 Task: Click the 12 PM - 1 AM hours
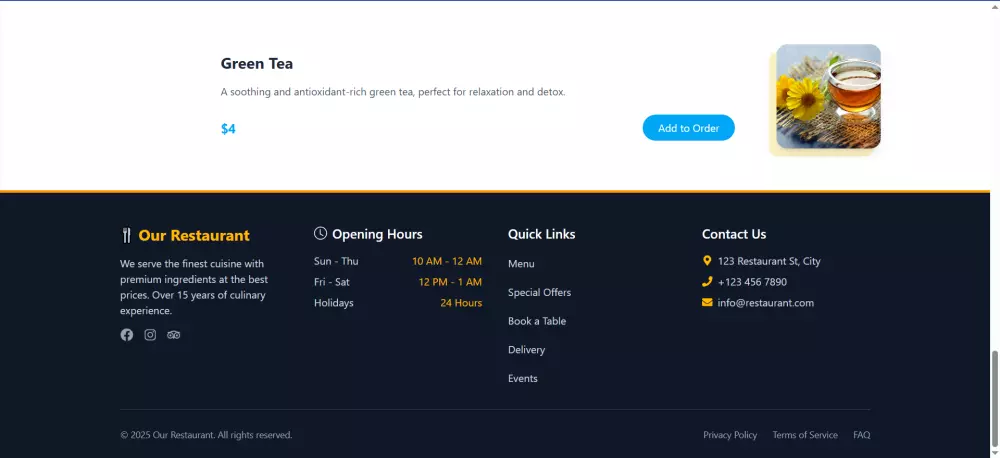click(x=450, y=282)
